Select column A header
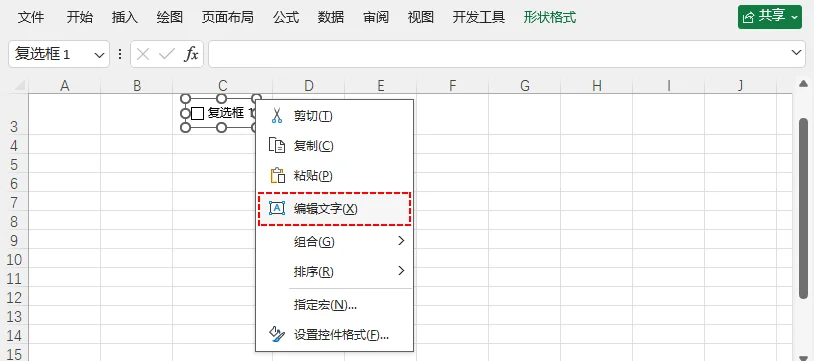The height and width of the screenshot is (361, 814). [x=64, y=86]
